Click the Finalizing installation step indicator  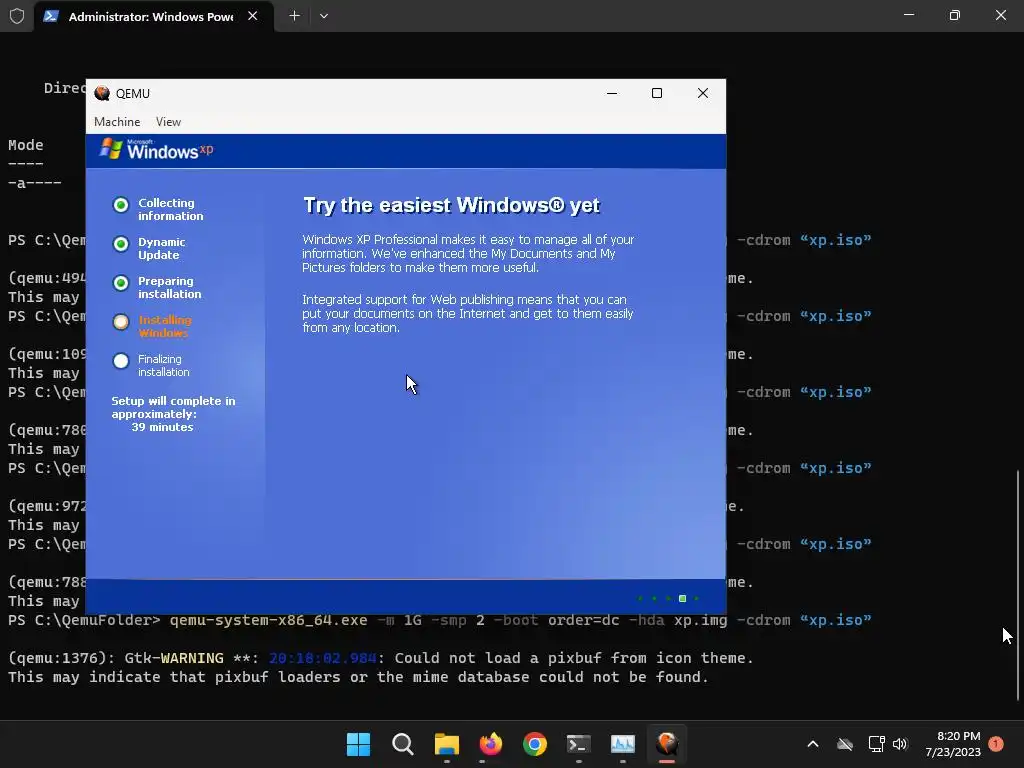tap(121, 361)
